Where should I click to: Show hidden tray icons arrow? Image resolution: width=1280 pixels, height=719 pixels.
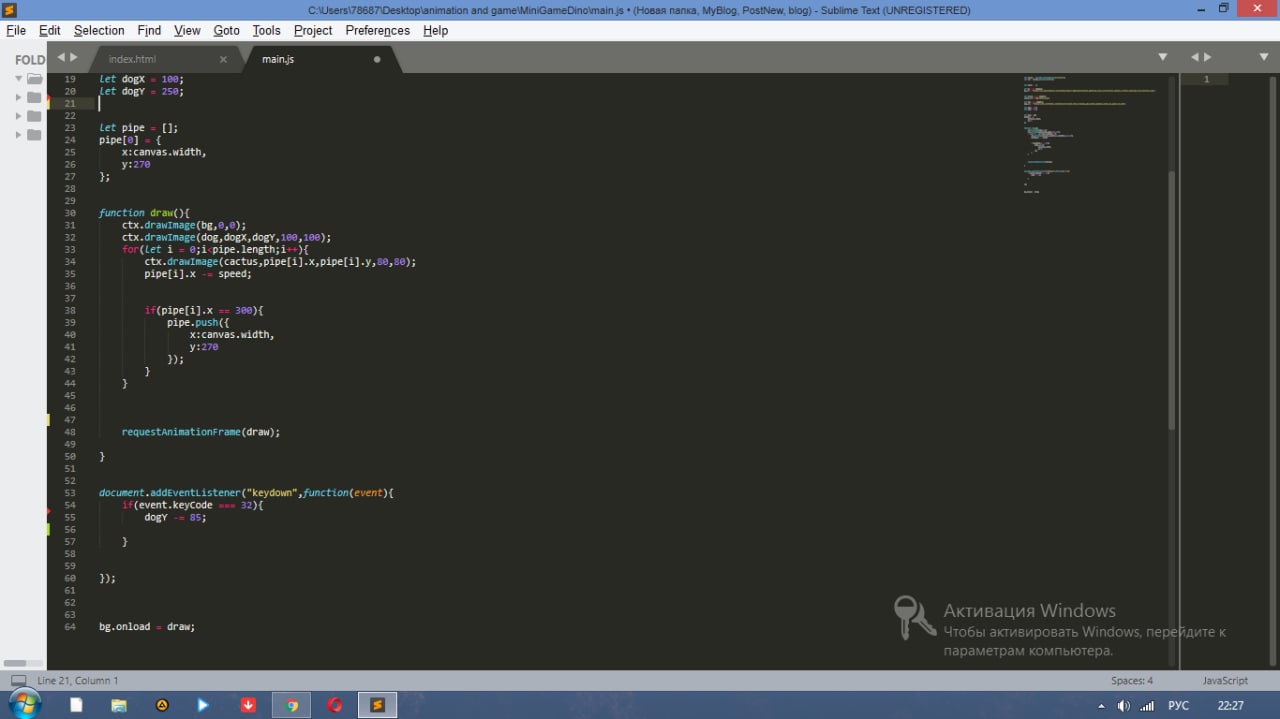tap(1101, 706)
